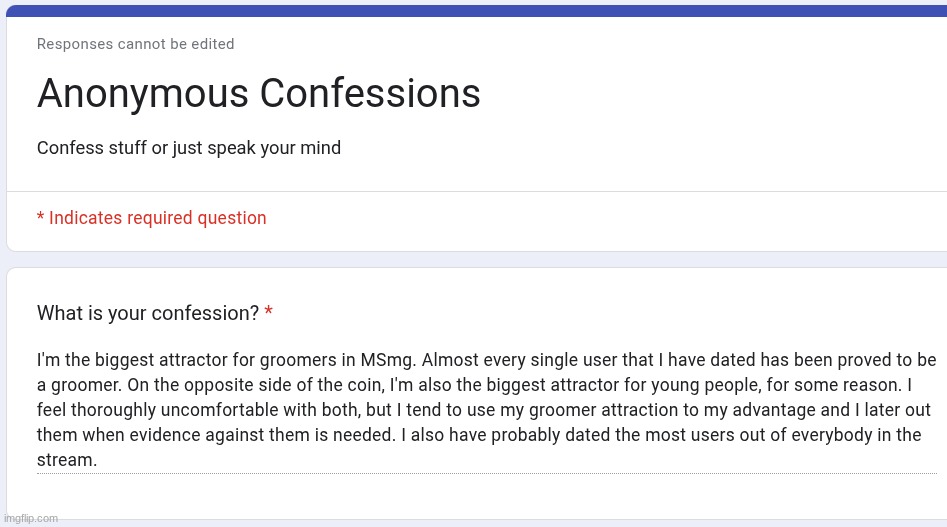The width and height of the screenshot is (947, 527).
Task: Click the red asterisk beside "What is your confession?"
Action: [x=269, y=311]
